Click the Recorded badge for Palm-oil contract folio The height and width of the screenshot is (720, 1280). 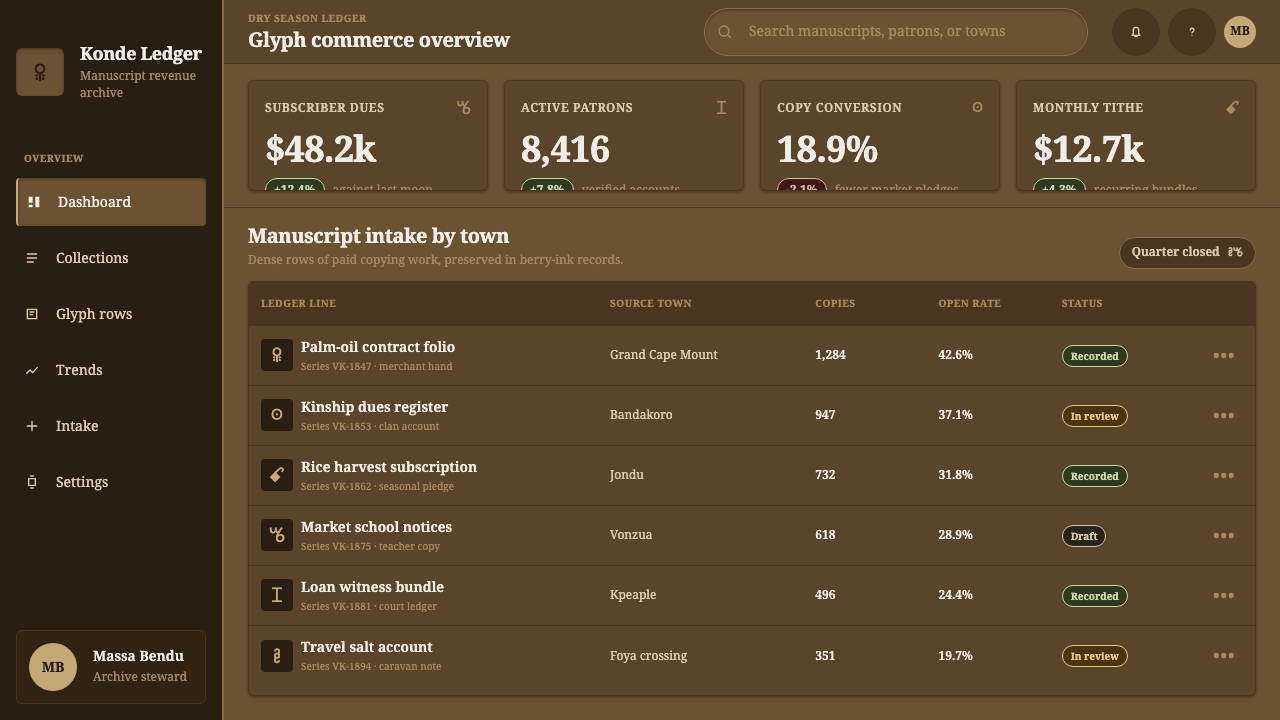1094,356
